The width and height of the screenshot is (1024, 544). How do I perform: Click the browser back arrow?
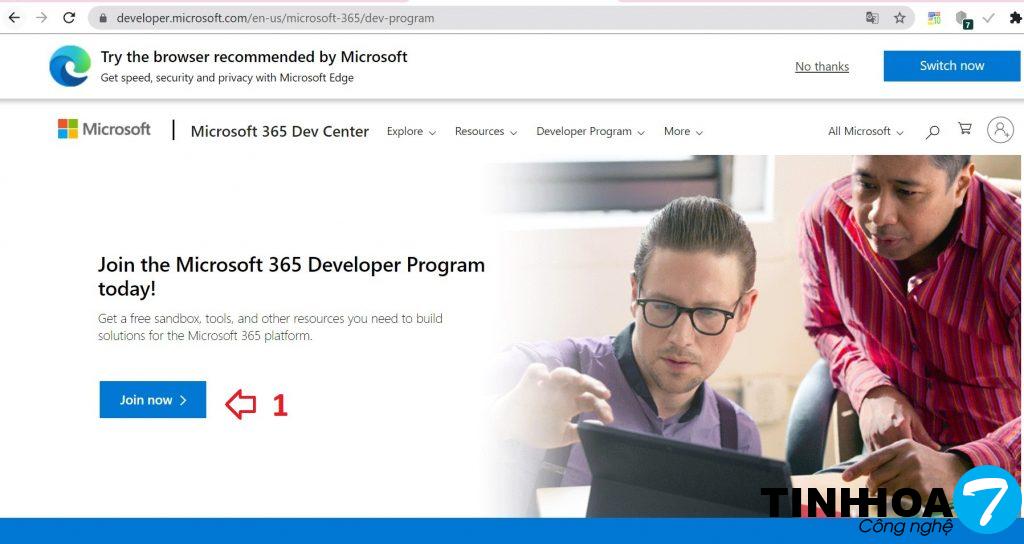click(14, 18)
